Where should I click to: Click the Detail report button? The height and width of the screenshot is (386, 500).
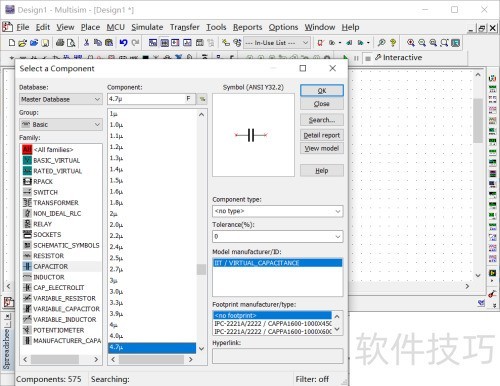pos(322,135)
